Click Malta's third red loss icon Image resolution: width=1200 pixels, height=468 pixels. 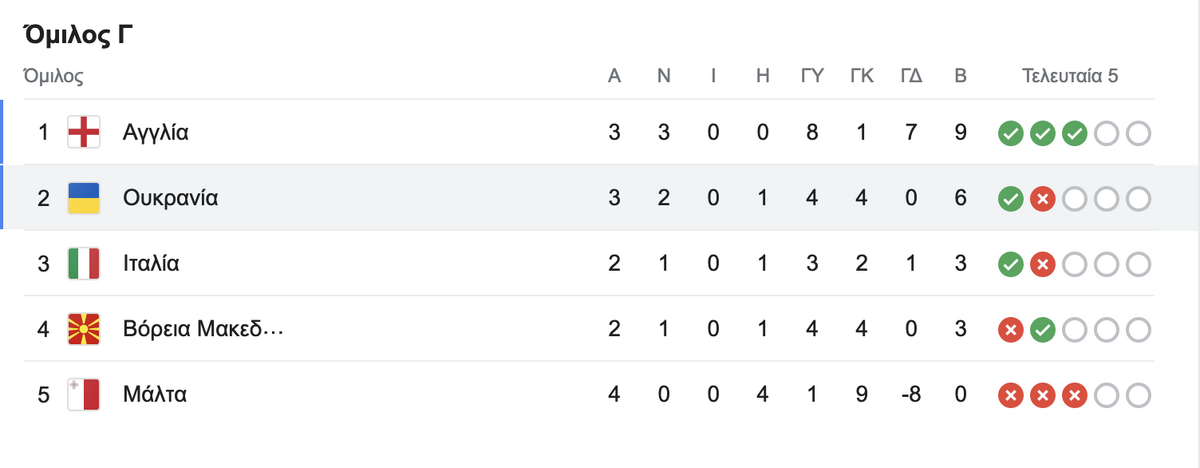point(1074,396)
